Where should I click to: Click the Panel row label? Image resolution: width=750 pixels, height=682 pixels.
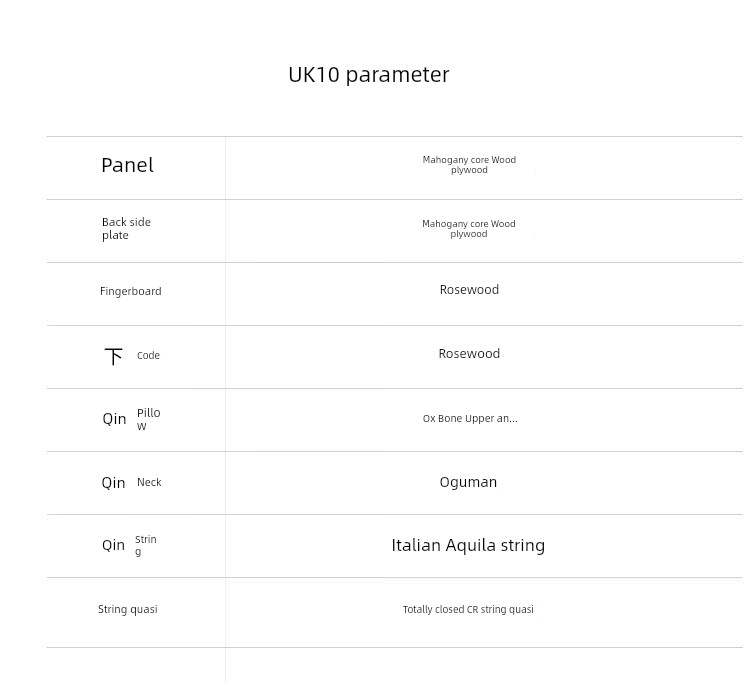127,165
